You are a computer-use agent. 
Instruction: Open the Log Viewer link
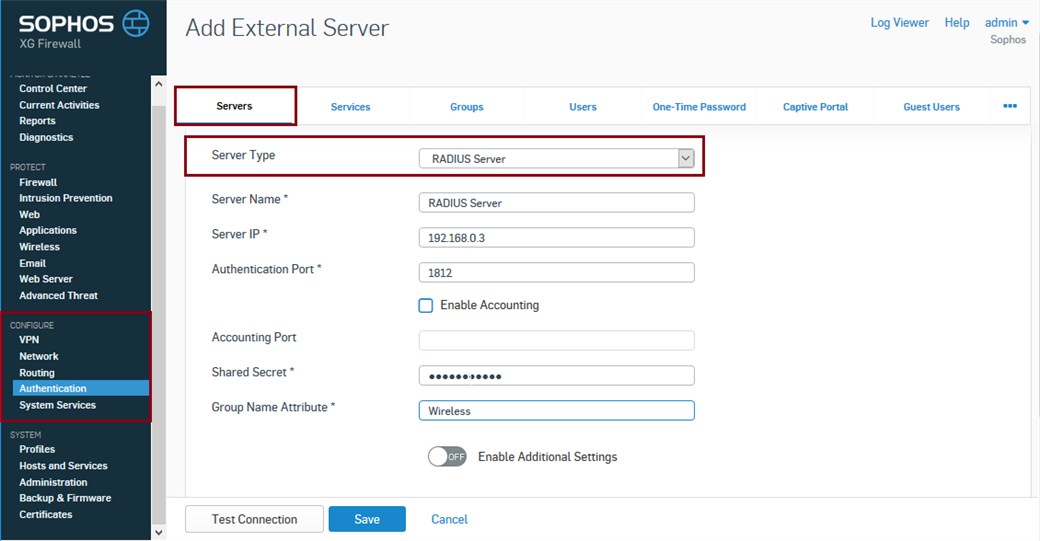(x=899, y=23)
